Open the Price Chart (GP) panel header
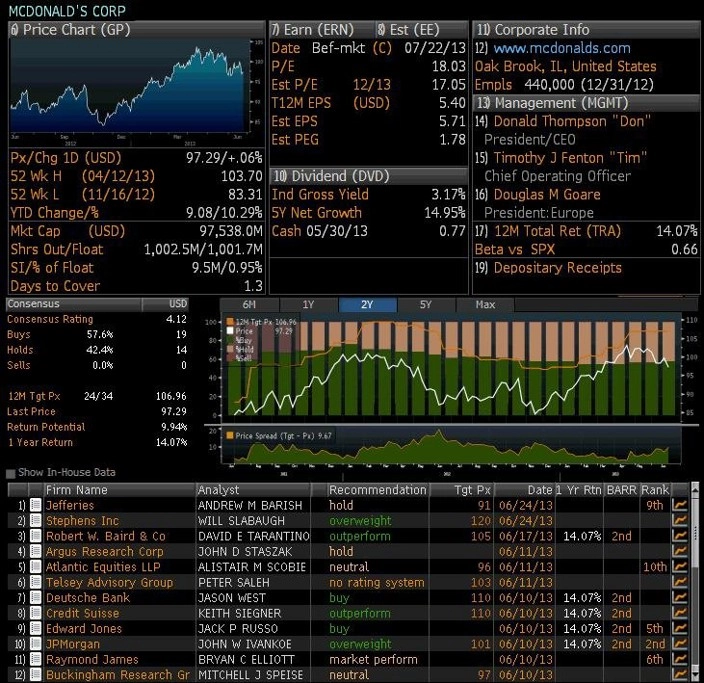Screen dimensions: 704x683 click(x=136, y=30)
